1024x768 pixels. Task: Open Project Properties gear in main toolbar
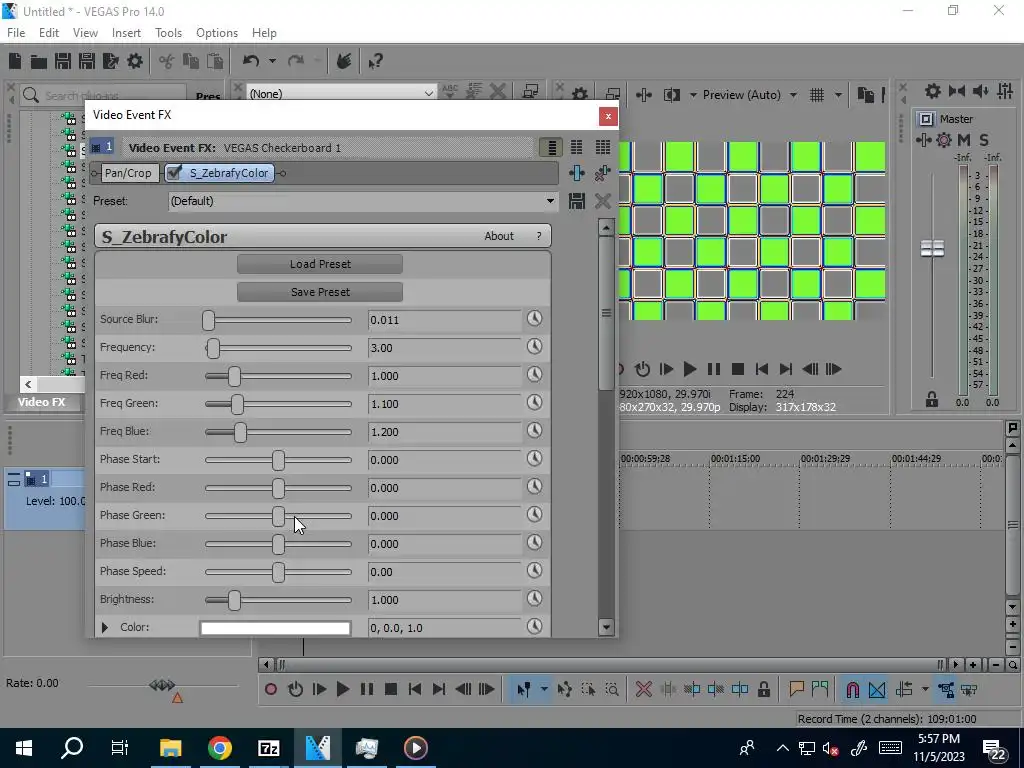click(x=135, y=61)
